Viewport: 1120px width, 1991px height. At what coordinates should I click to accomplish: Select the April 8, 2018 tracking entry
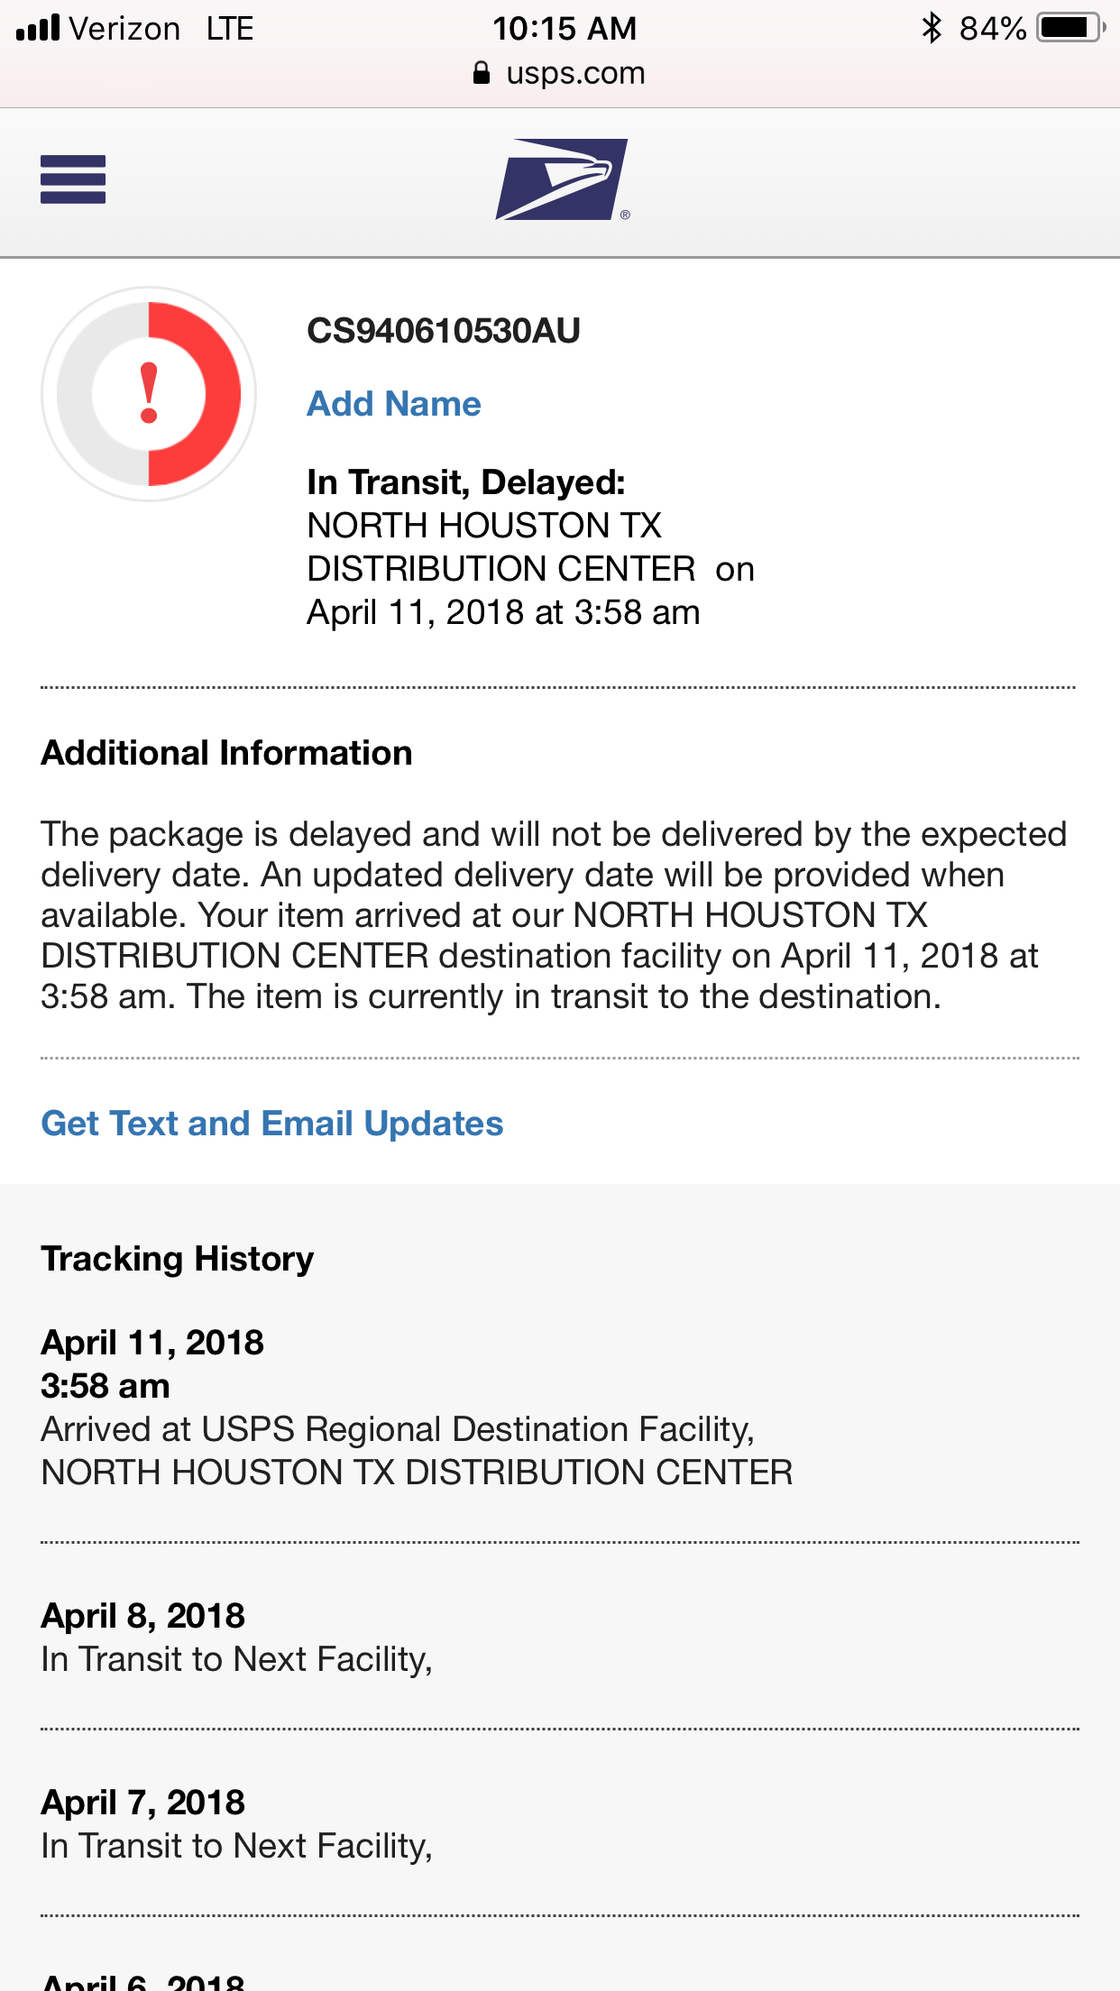237,1638
